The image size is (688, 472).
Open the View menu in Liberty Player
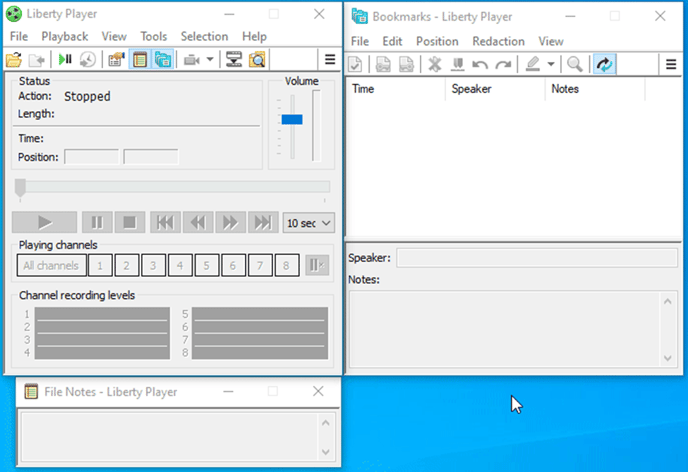[x=114, y=36]
